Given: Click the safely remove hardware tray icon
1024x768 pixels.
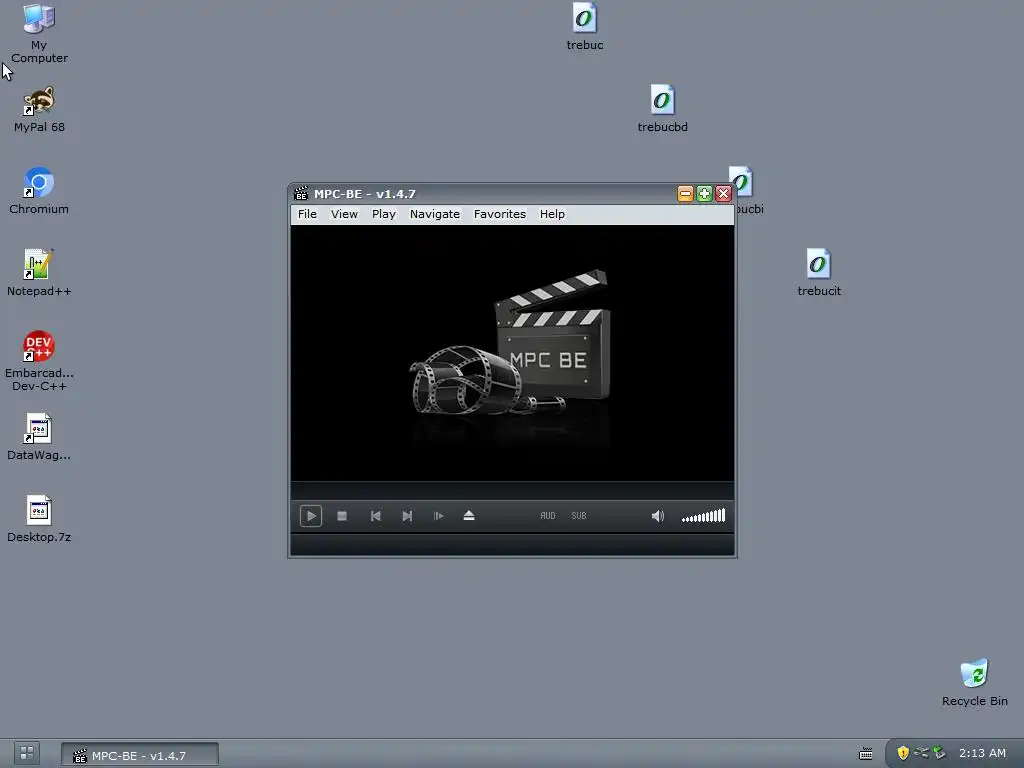Looking at the screenshot, I should click(x=939, y=753).
